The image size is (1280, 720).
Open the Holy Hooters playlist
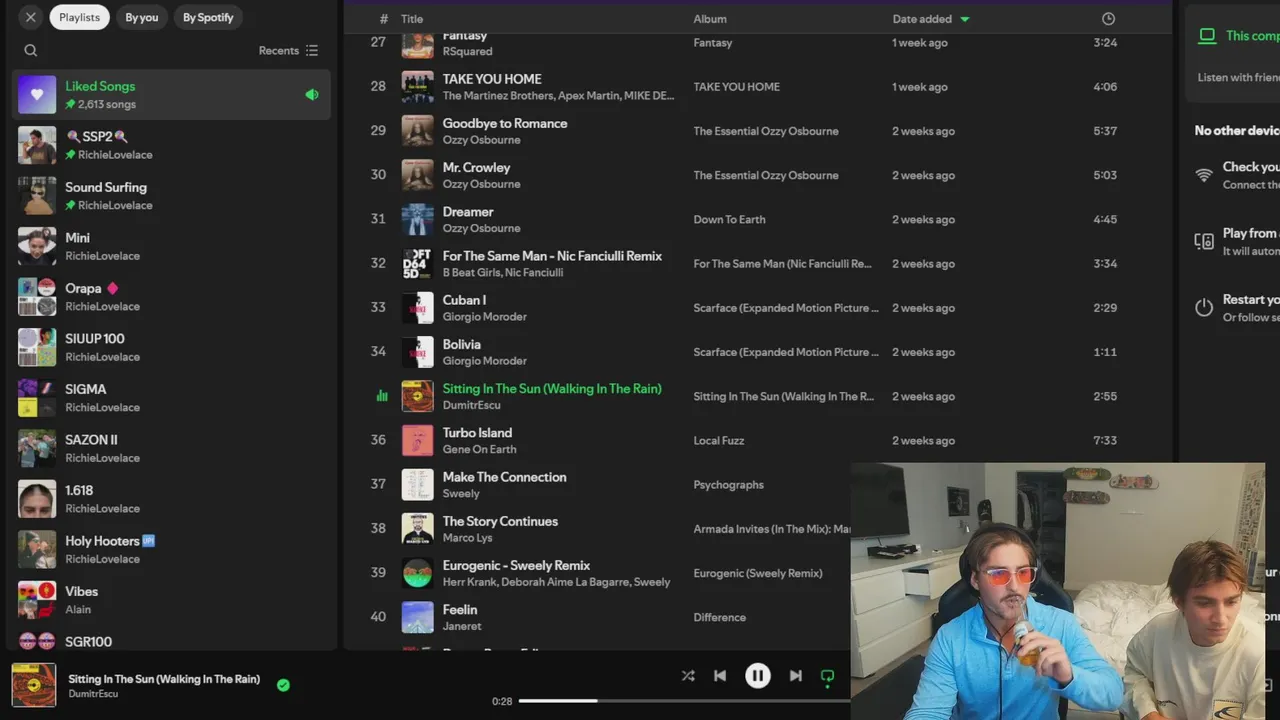point(171,549)
